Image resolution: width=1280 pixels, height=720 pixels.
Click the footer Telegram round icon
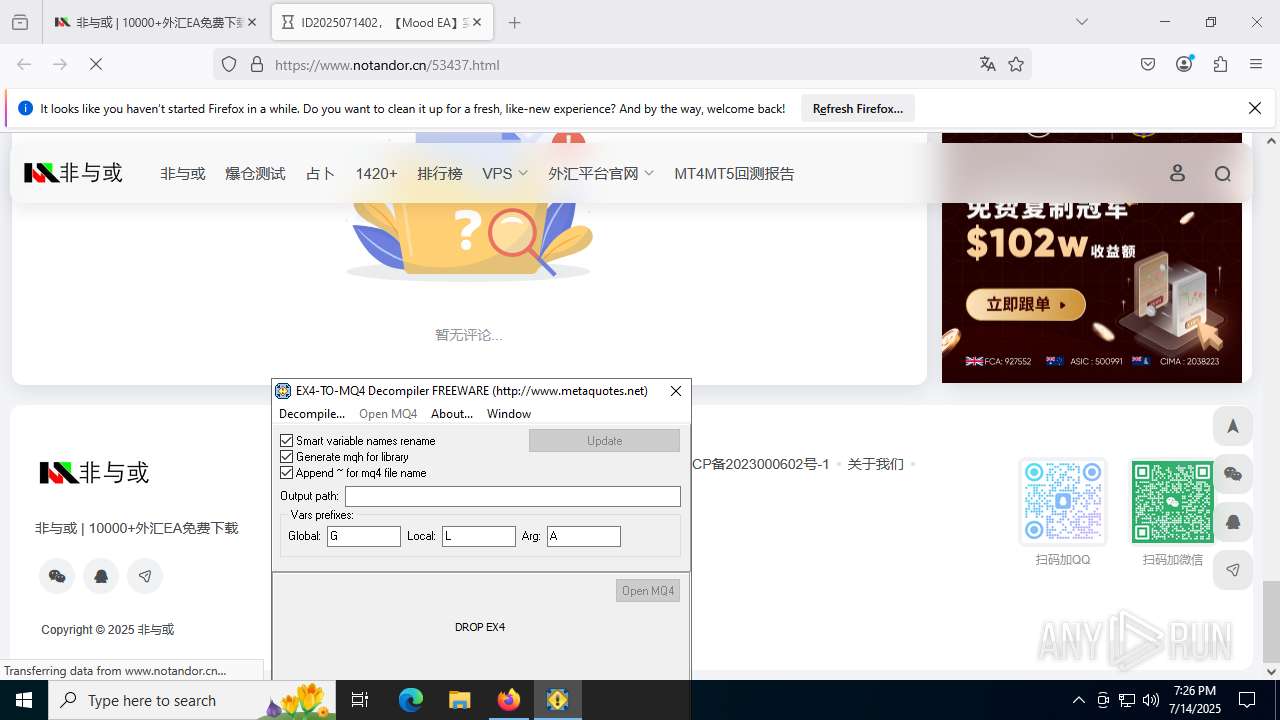pyautogui.click(x=145, y=576)
